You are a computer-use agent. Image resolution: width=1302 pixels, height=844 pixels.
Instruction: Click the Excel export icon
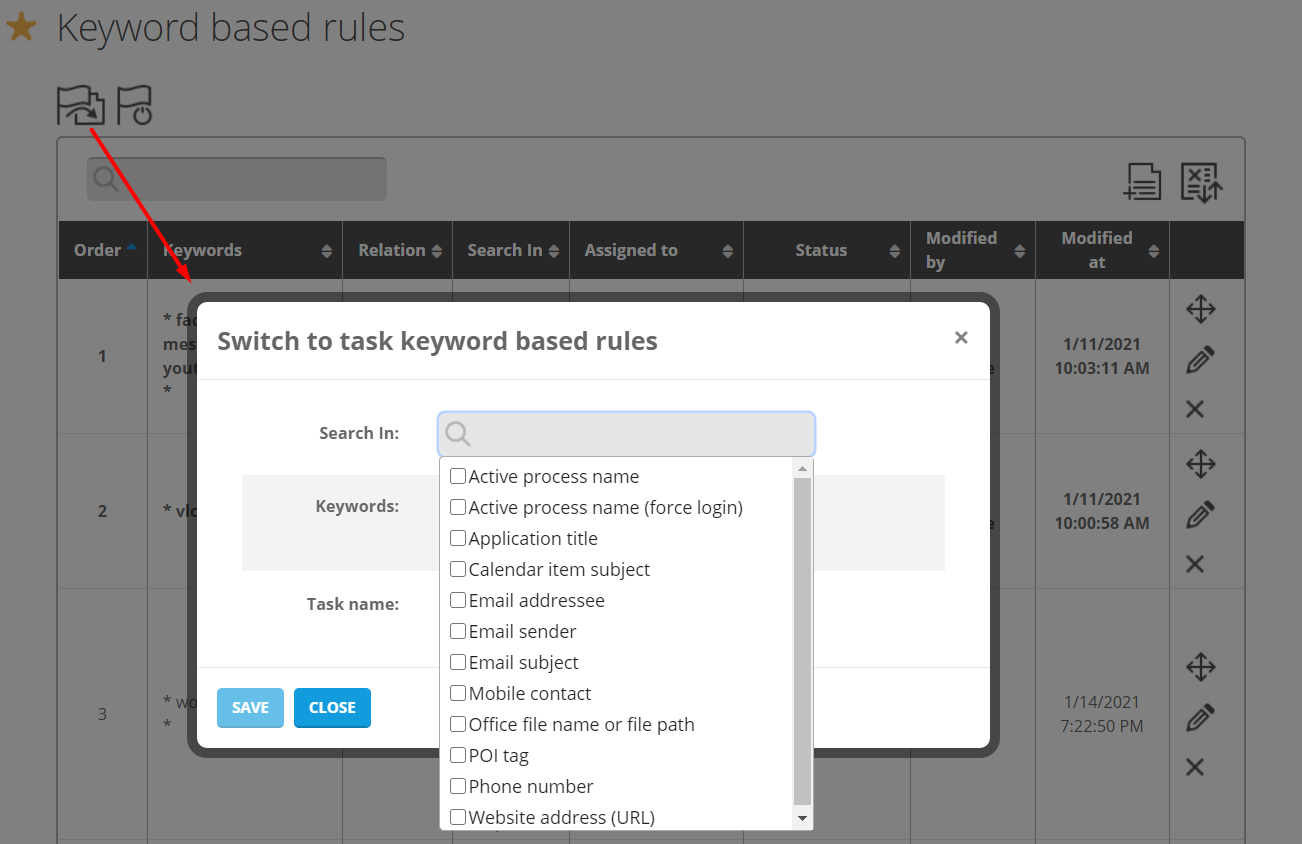point(1201,182)
